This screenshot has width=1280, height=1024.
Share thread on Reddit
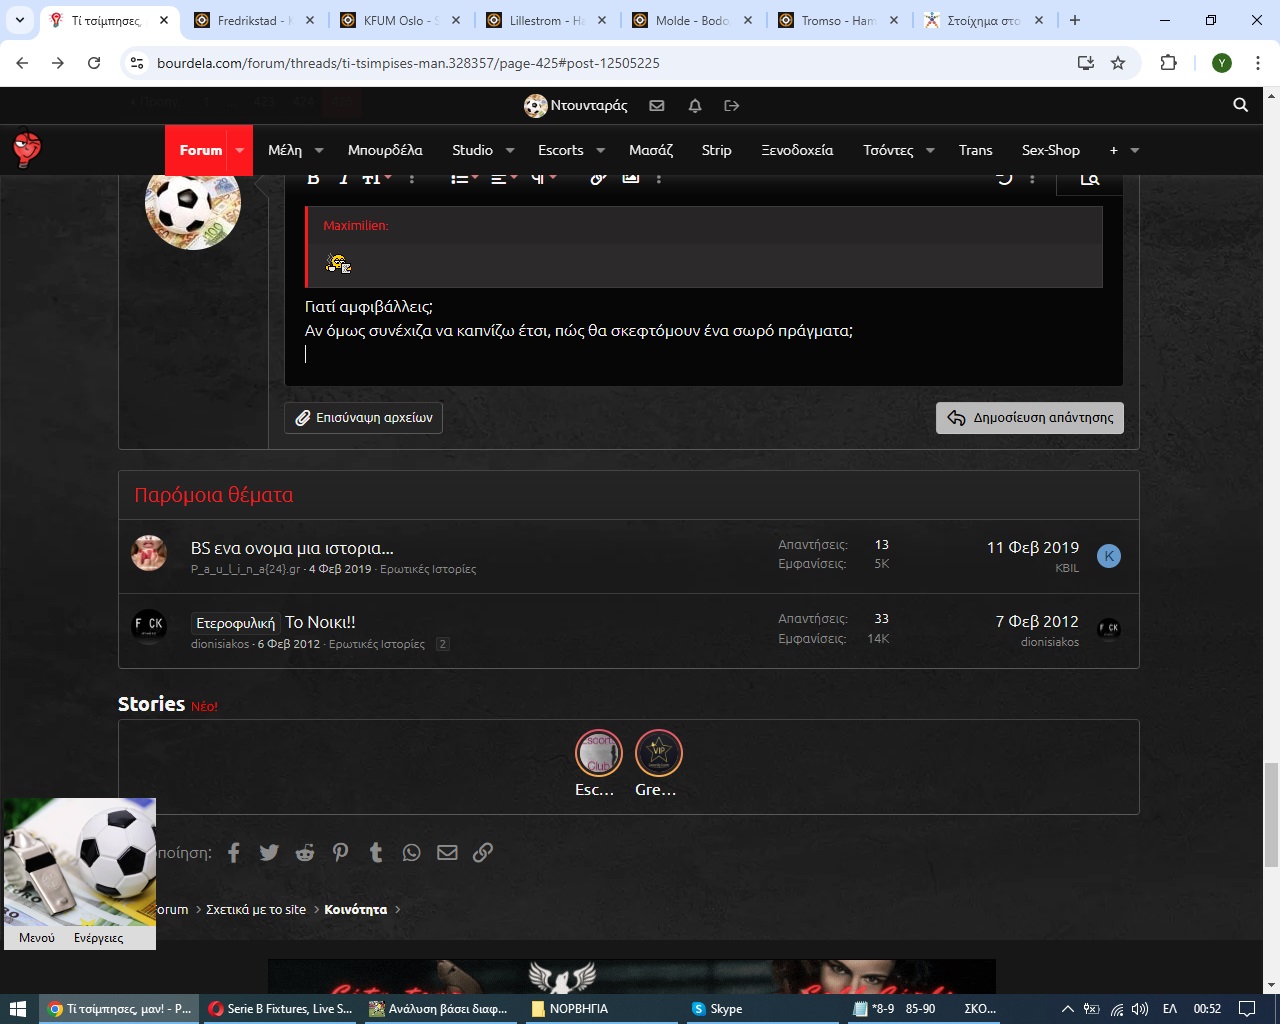click(x=305, y=852)
